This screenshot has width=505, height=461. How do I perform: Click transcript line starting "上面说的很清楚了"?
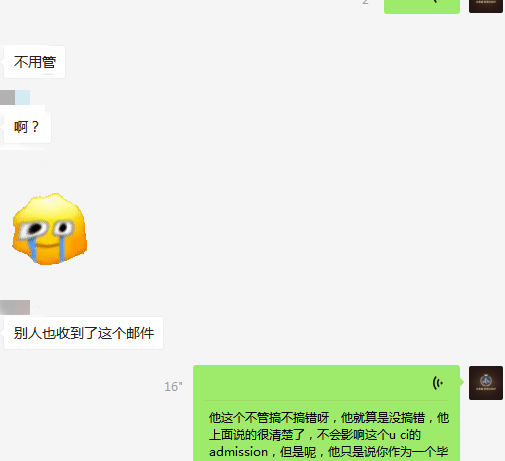[x=315, y=435]
